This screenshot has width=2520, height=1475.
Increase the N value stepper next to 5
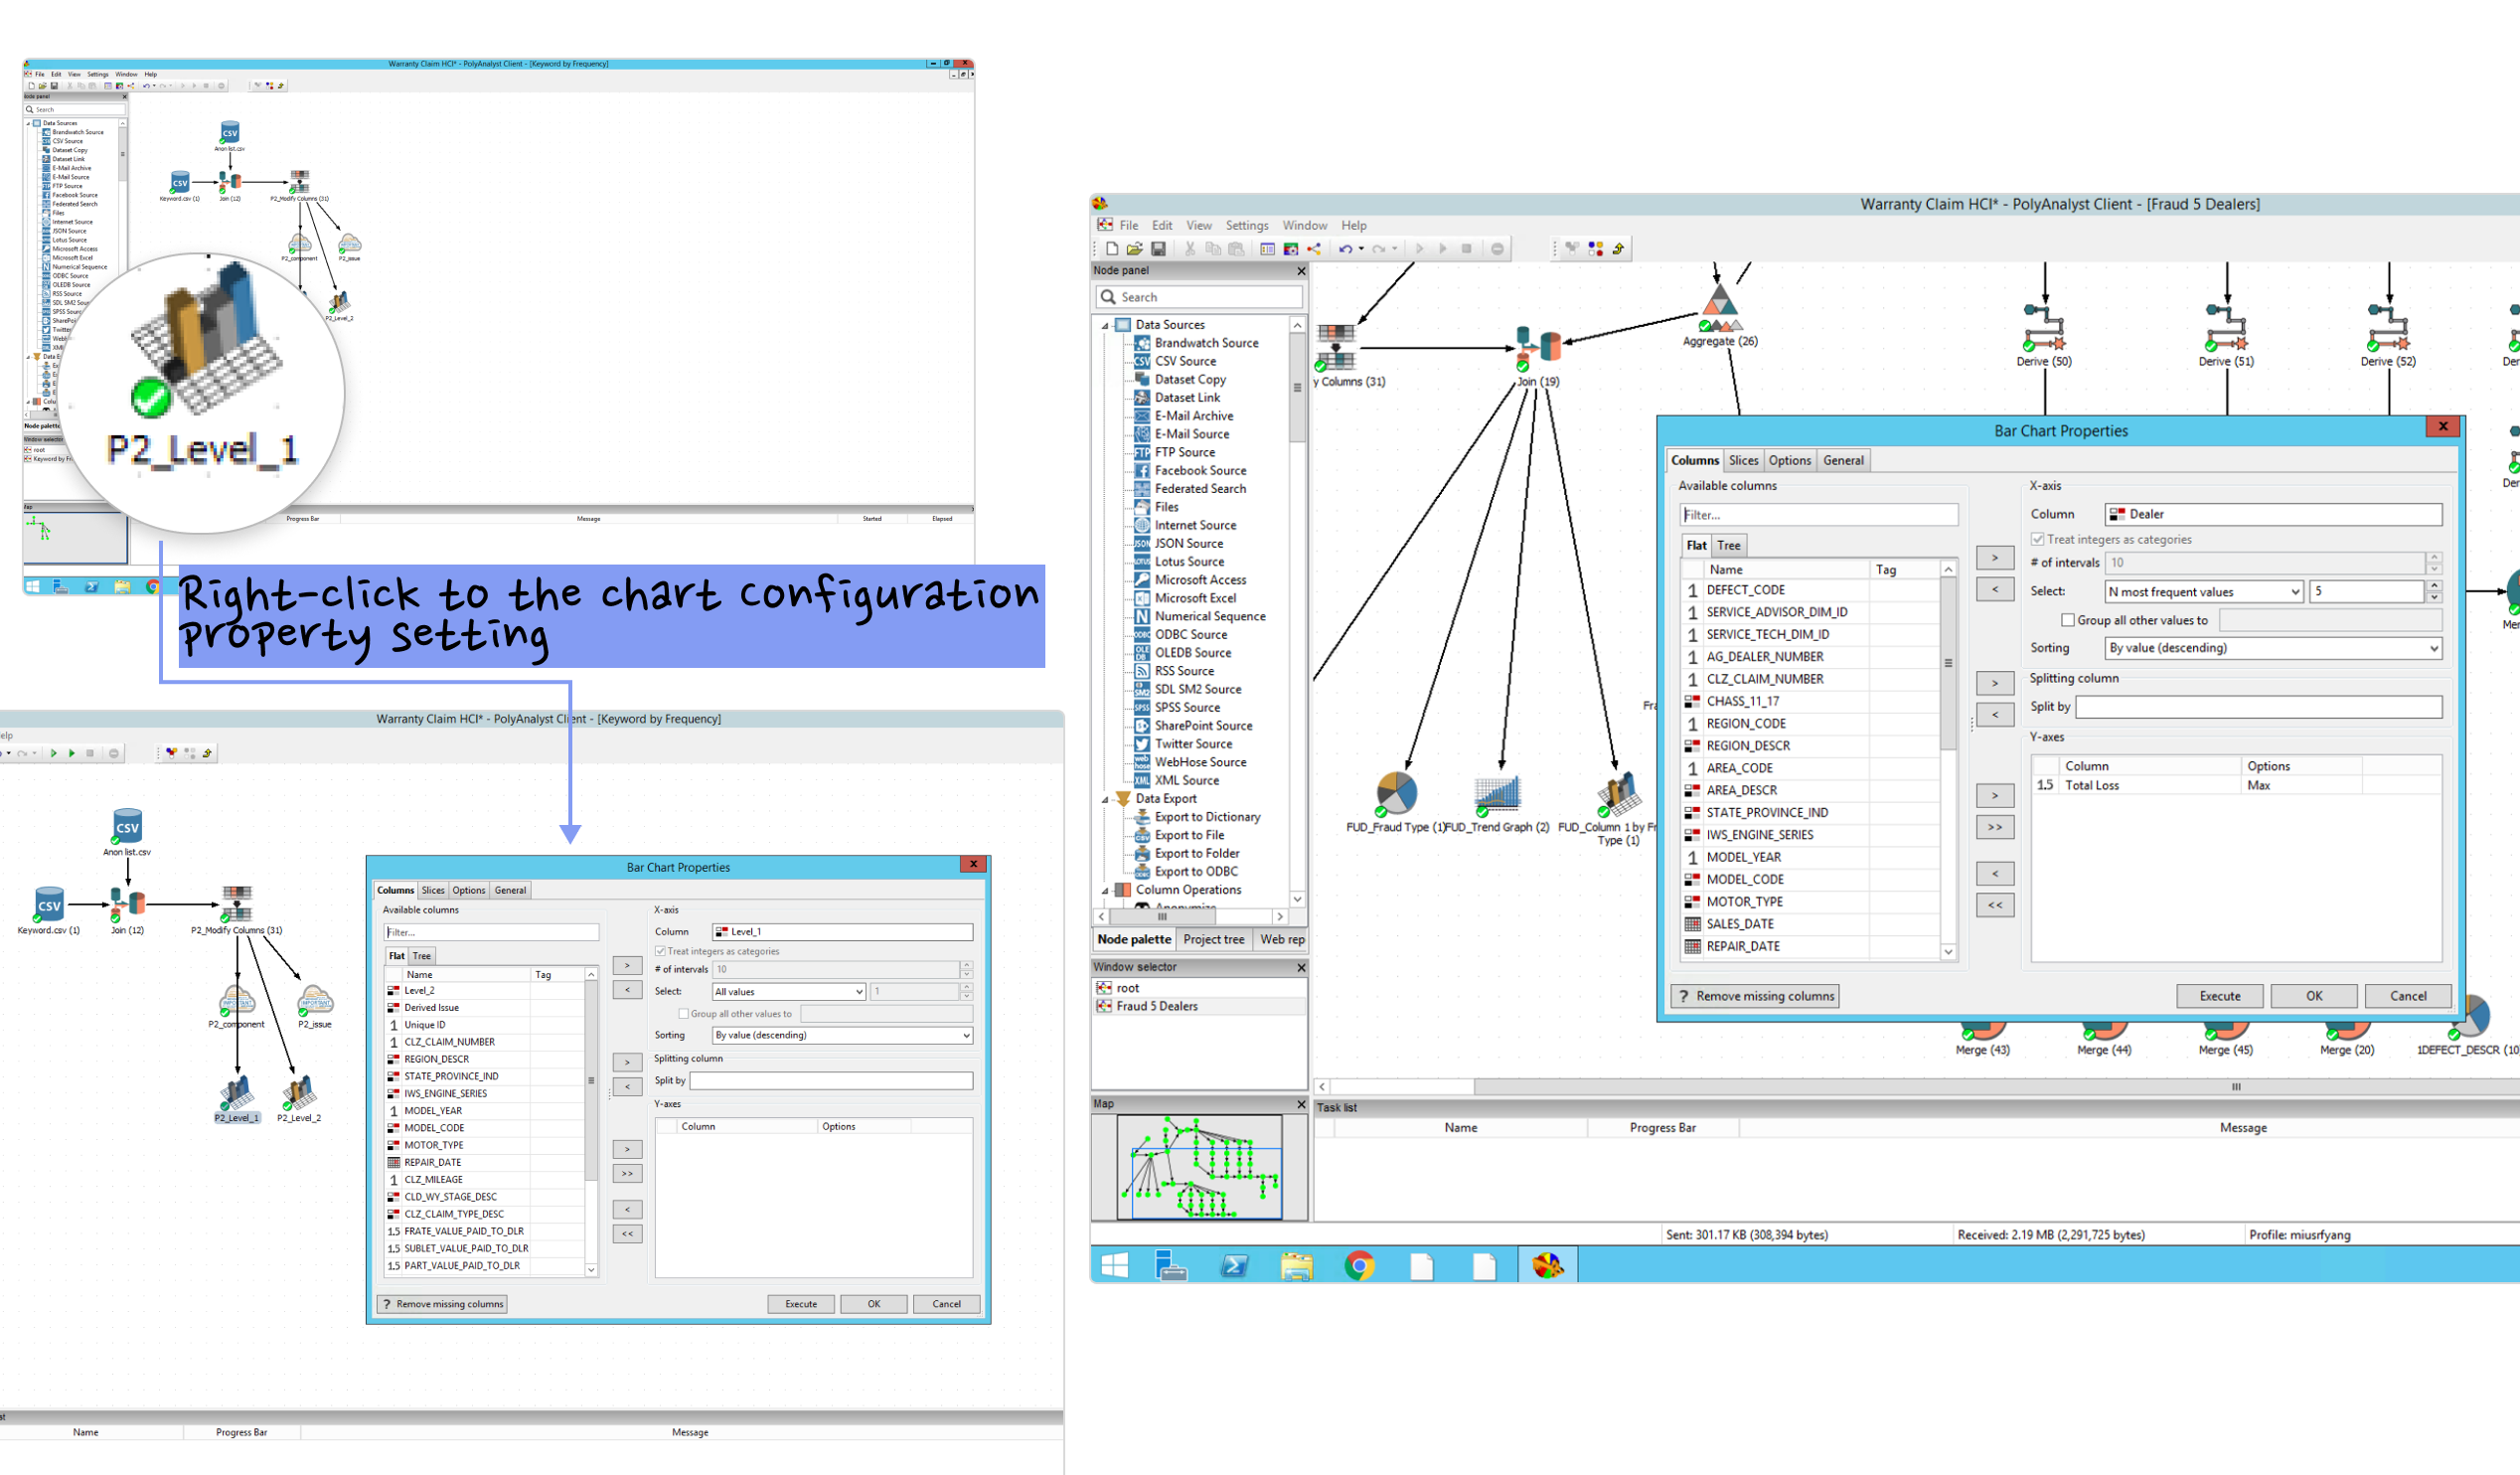click(x=2434, y=586)
